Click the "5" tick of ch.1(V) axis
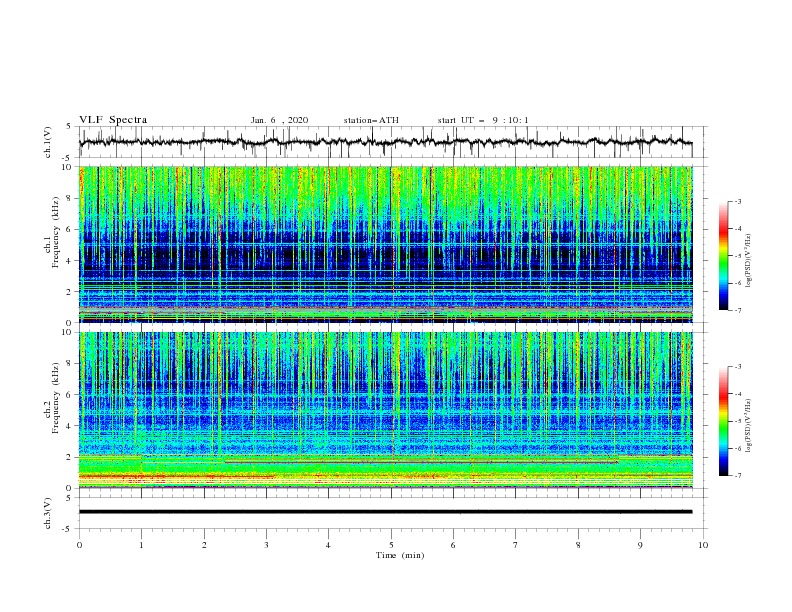Viewport: 792px width, 612px height. pyautogui.click(x=70, y=127)
